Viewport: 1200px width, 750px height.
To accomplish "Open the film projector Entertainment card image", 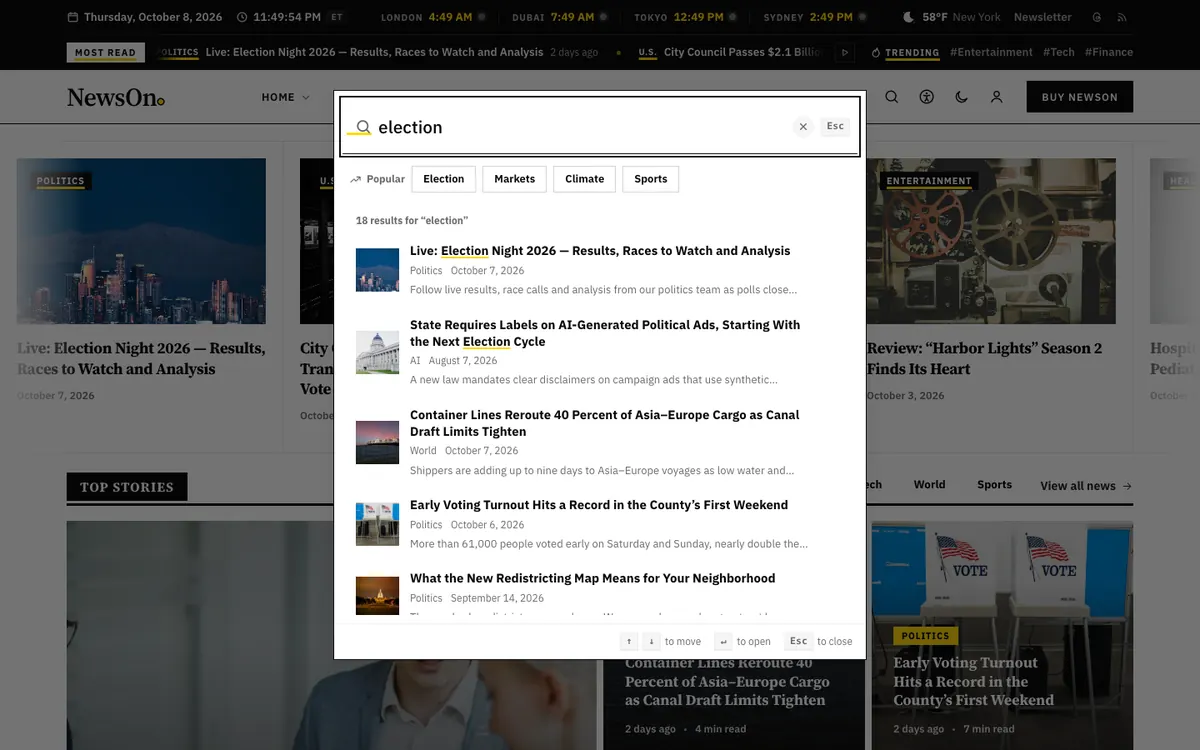I will point(991,241).
